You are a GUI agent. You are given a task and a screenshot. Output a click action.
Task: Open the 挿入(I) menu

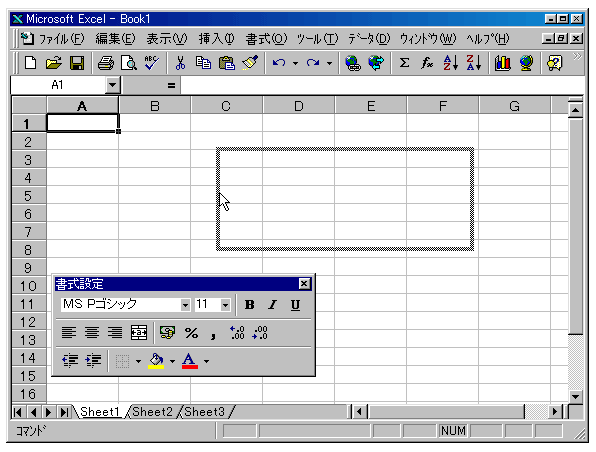click(216, 39)
